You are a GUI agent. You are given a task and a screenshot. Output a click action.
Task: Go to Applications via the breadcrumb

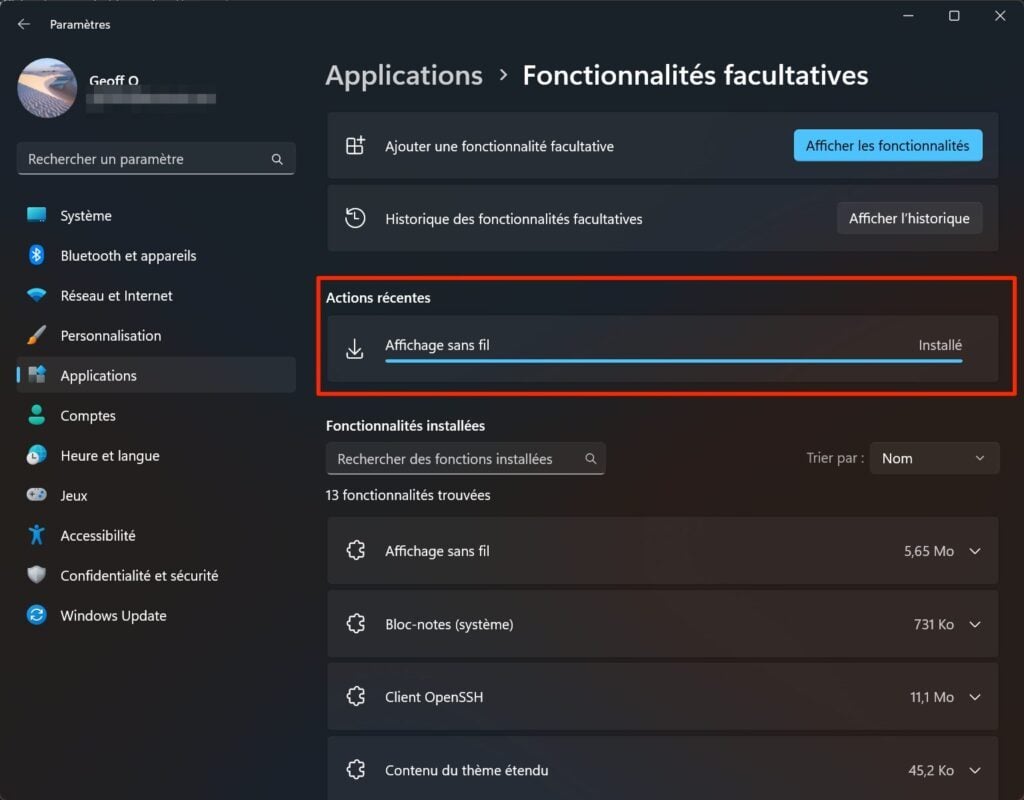(x=404, y=76)
